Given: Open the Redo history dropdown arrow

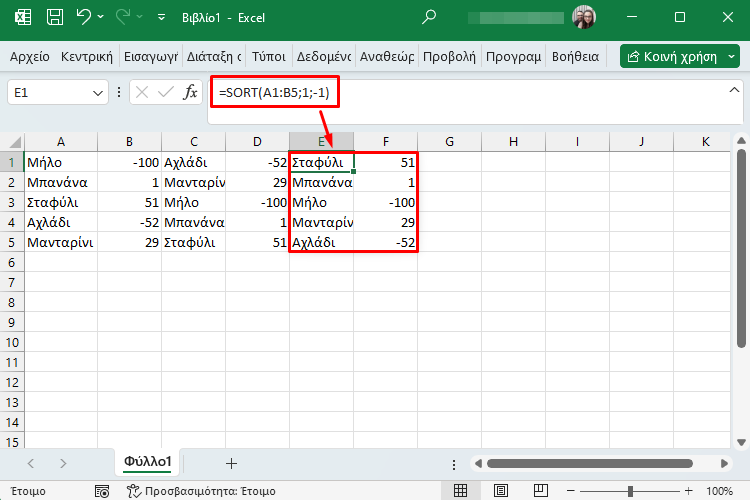Looking at the screenshot, I should 140,17.
